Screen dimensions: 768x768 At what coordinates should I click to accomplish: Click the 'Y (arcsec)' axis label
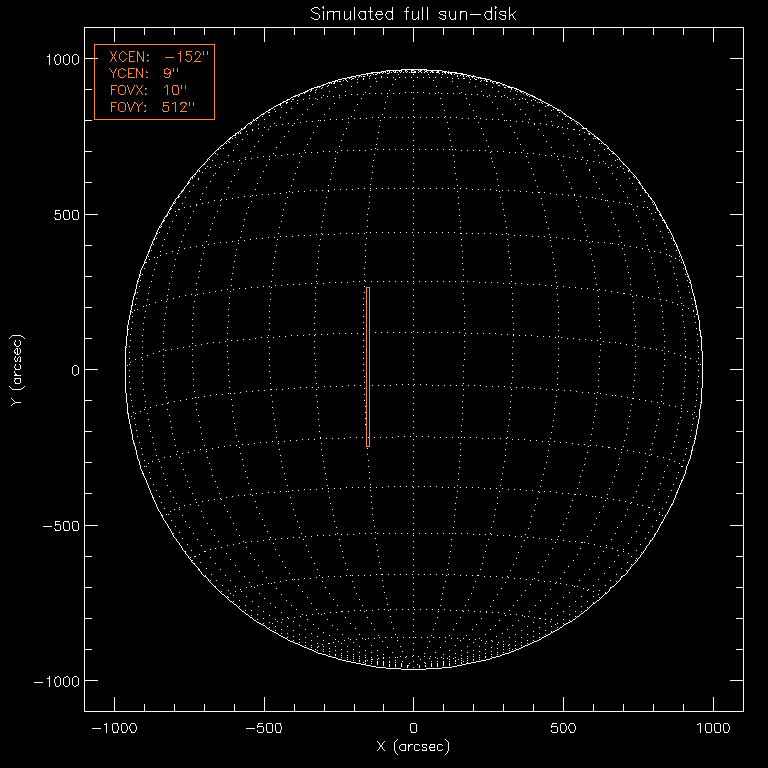tap(16, 370)
